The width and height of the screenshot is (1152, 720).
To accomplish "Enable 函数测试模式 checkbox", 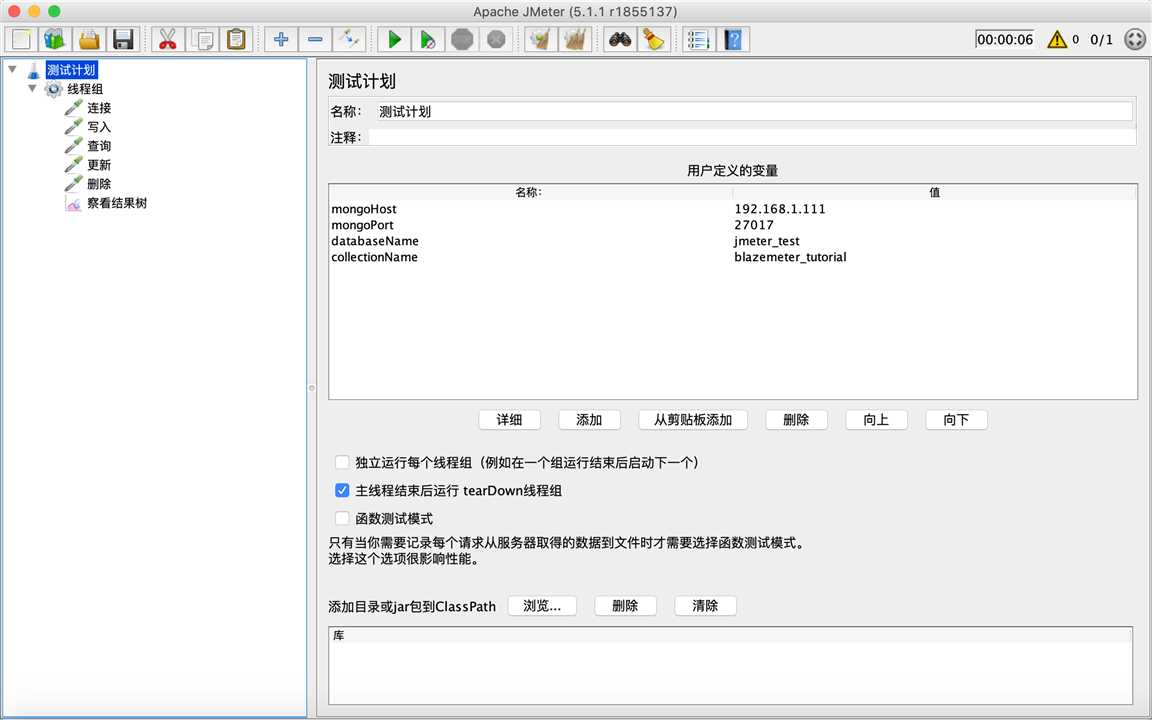I will (x=342, y=518).
